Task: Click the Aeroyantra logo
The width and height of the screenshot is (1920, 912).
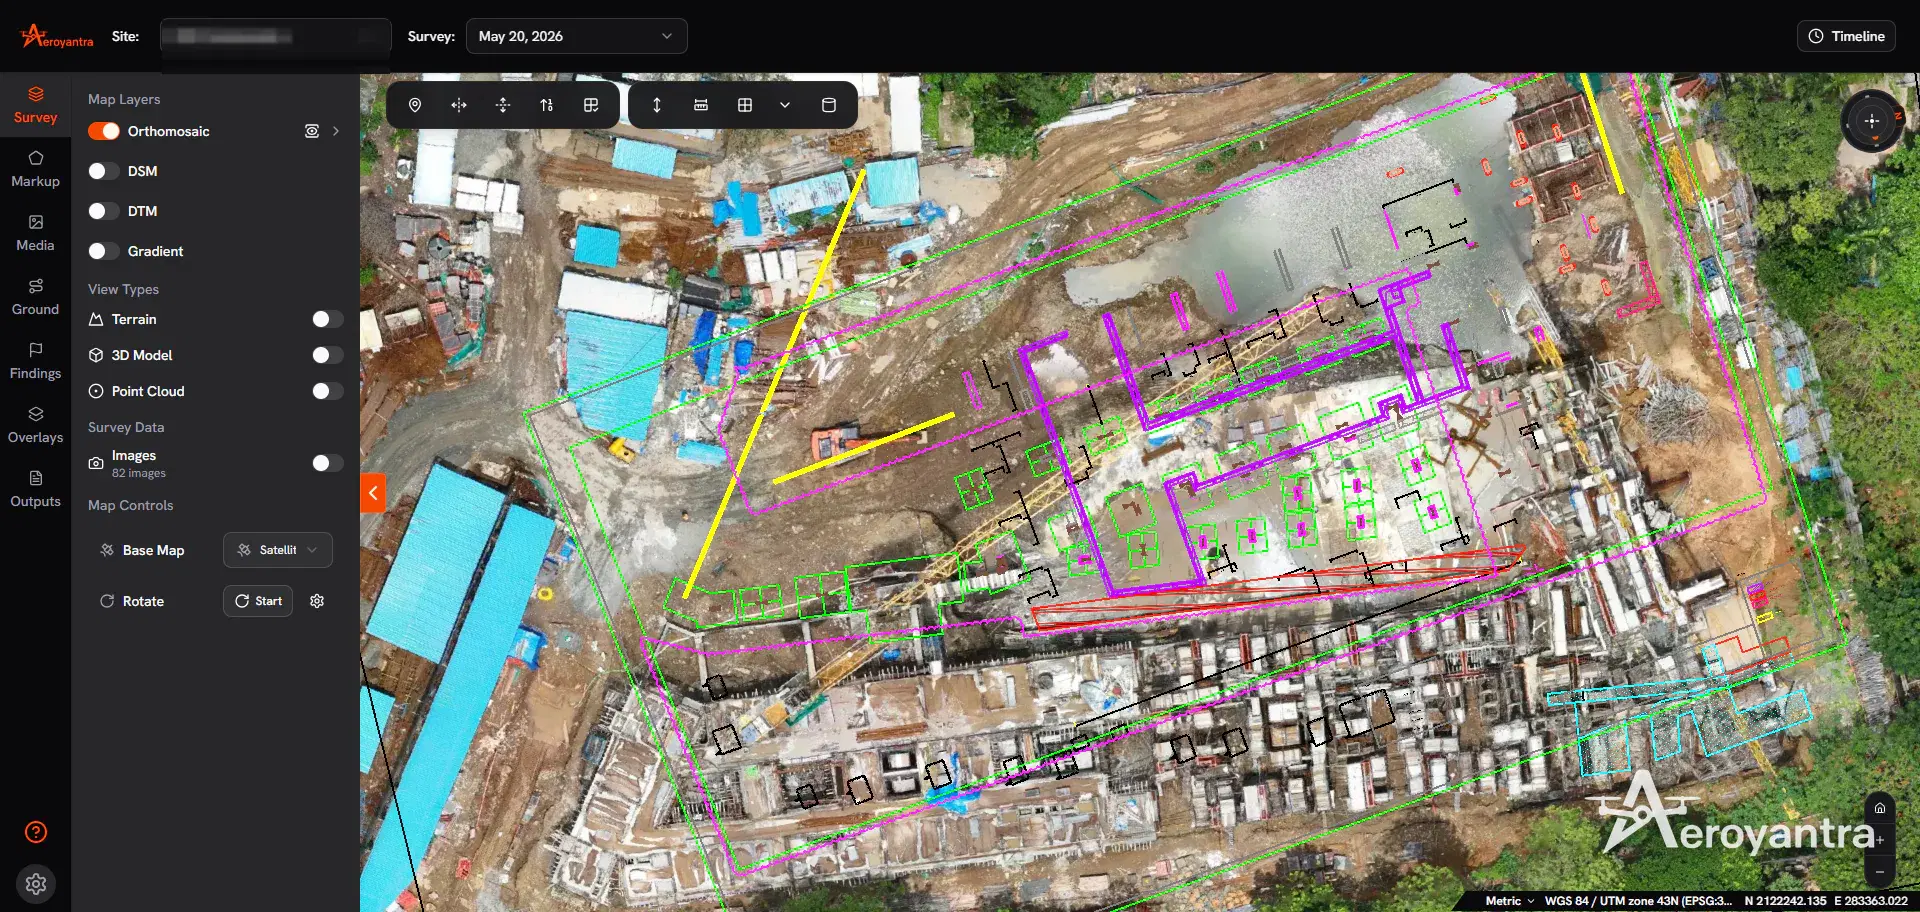Action: pyautogui.click(x=57, y=37)
